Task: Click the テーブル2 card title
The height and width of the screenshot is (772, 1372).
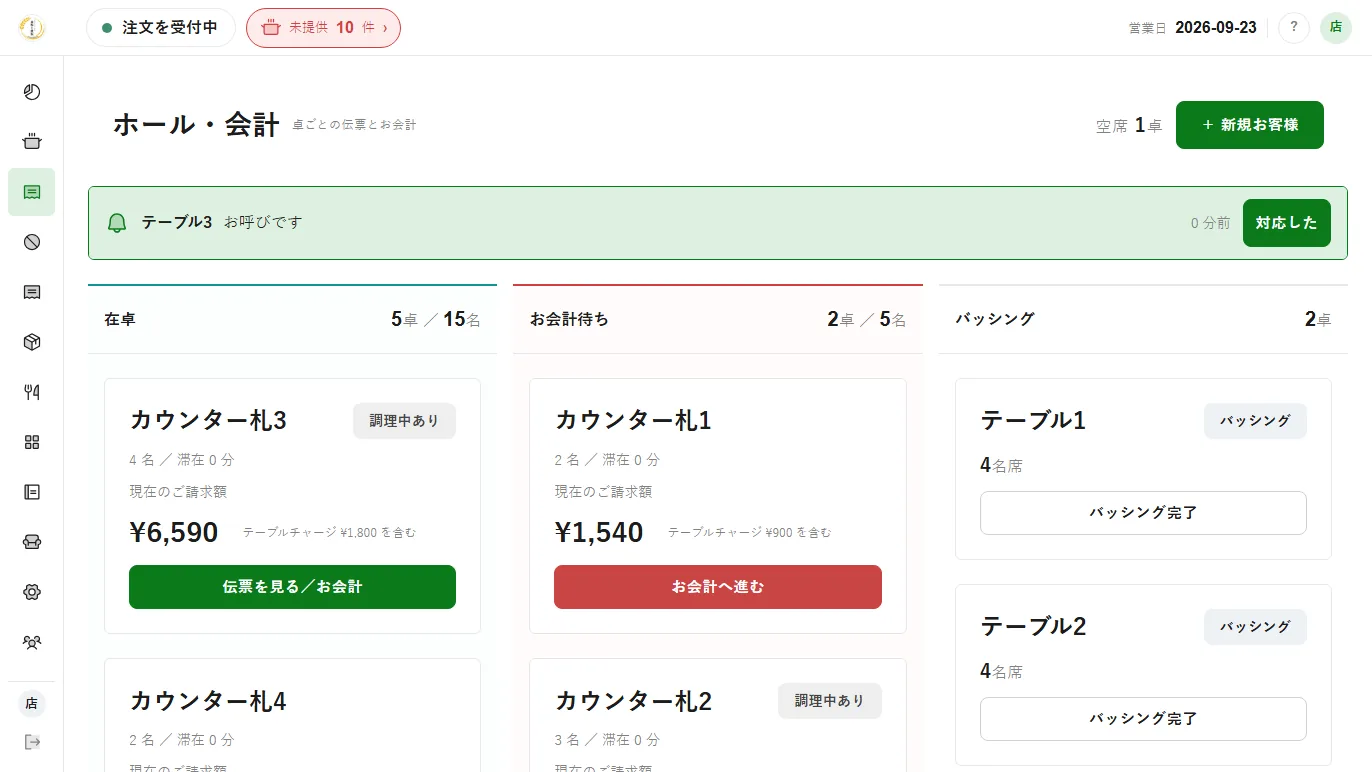Action: pos(1033,626)
